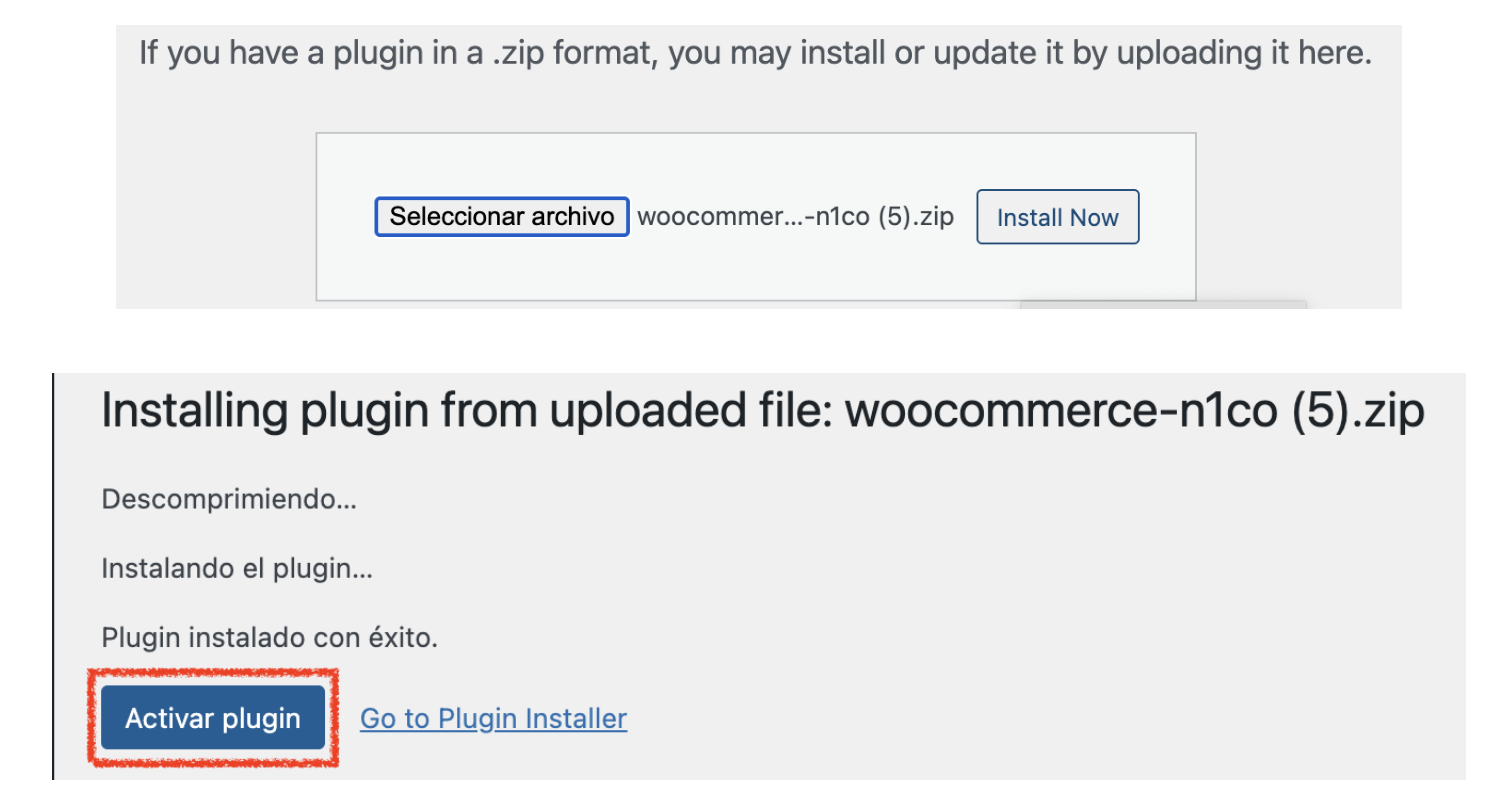Click the 'Descomprimiendo…' status line
Screen dimensions: 1492x804
(229, 499)
